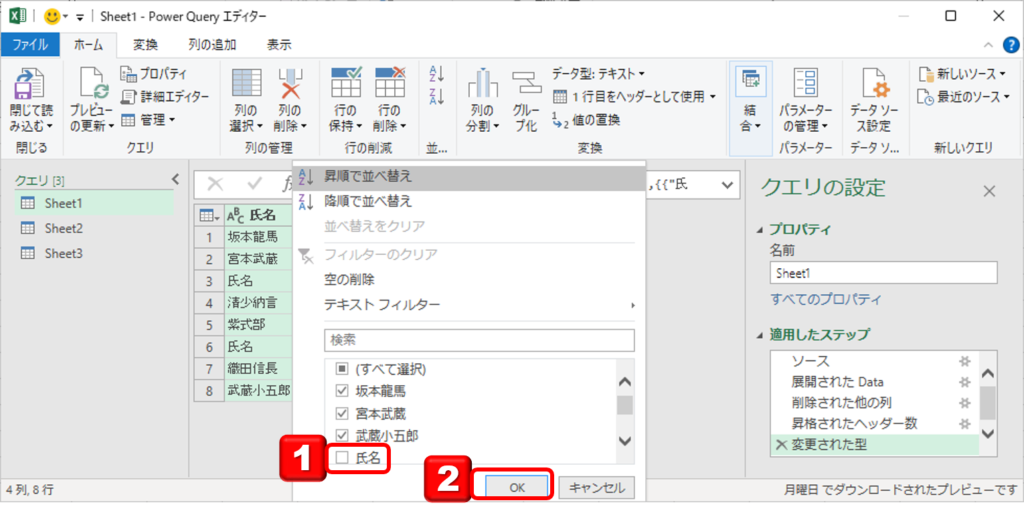This screenshot has width=1024, height=525.
Task: Toggle the (すべて選択) checkbox
Action: coord(342,370)
